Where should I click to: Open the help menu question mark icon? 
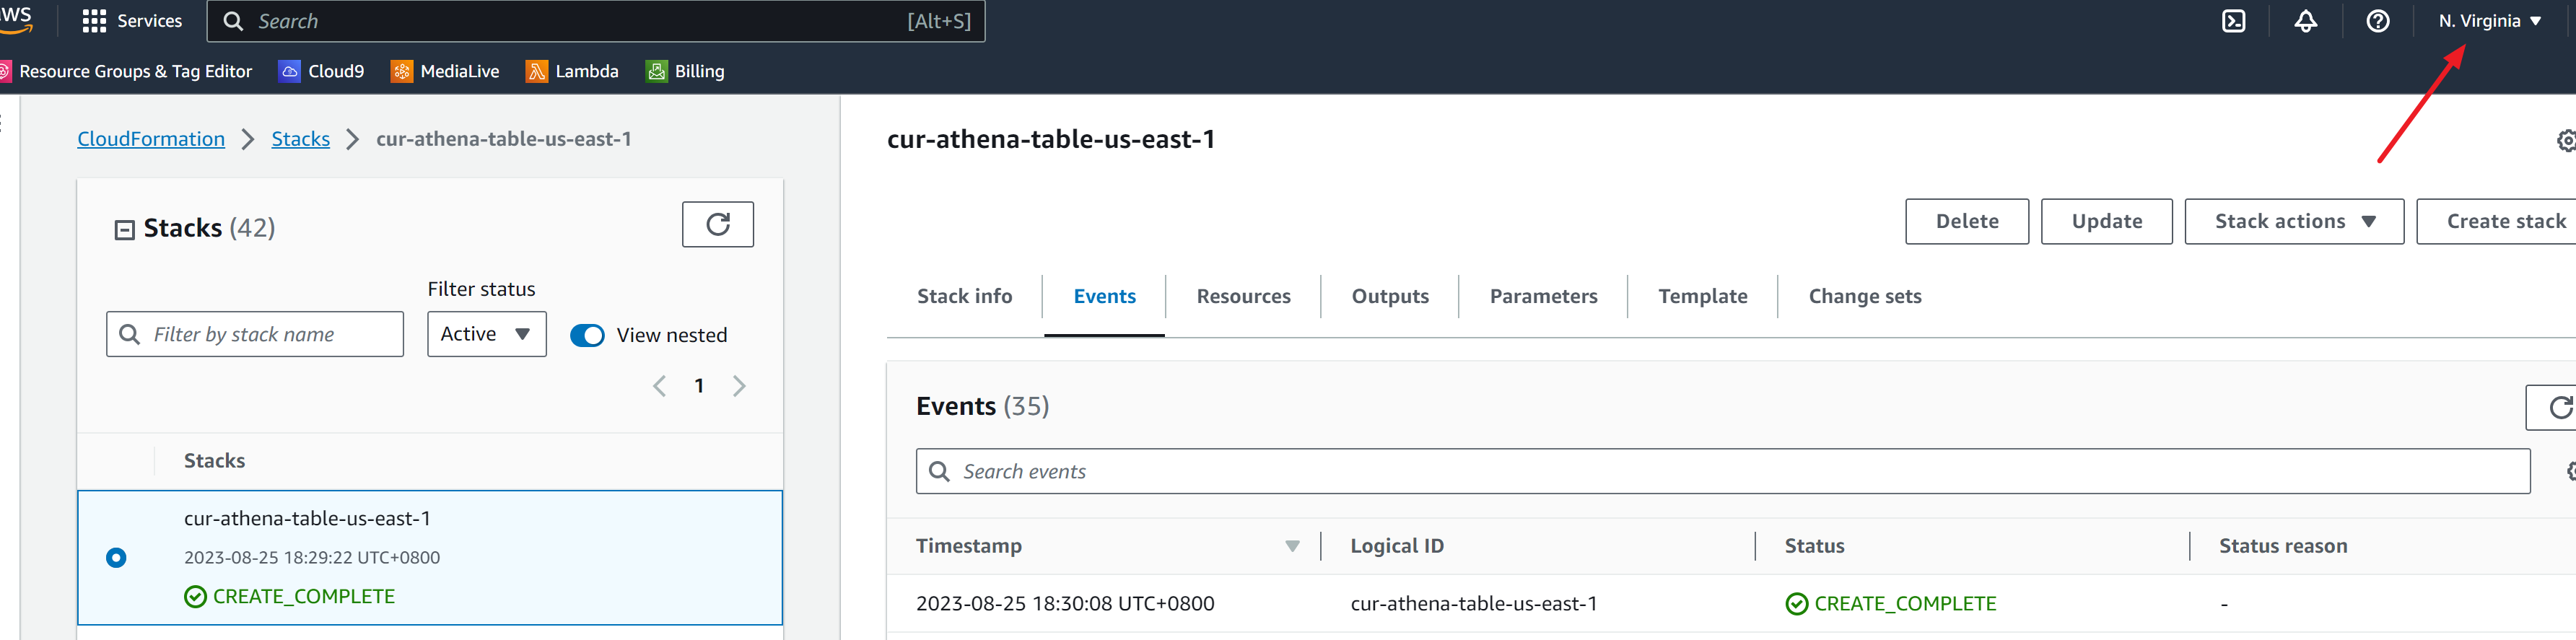(2378, 20)
